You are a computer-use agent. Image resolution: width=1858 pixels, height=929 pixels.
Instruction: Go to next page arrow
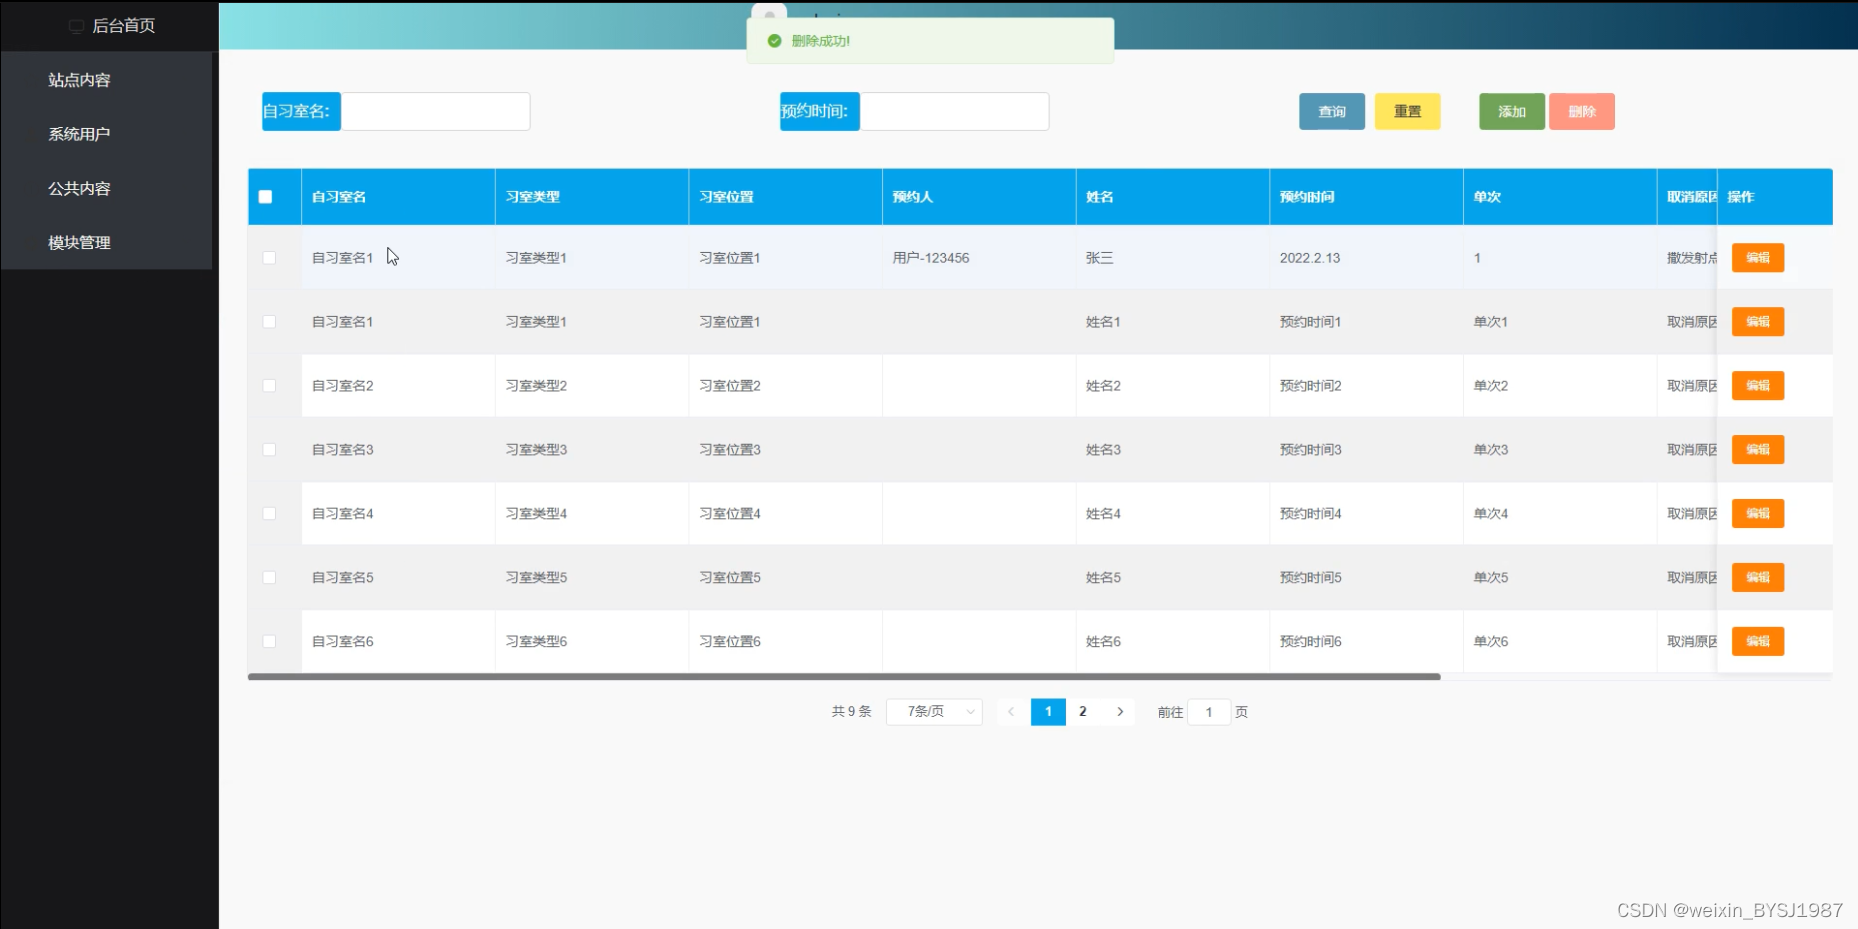point(1120,712)
